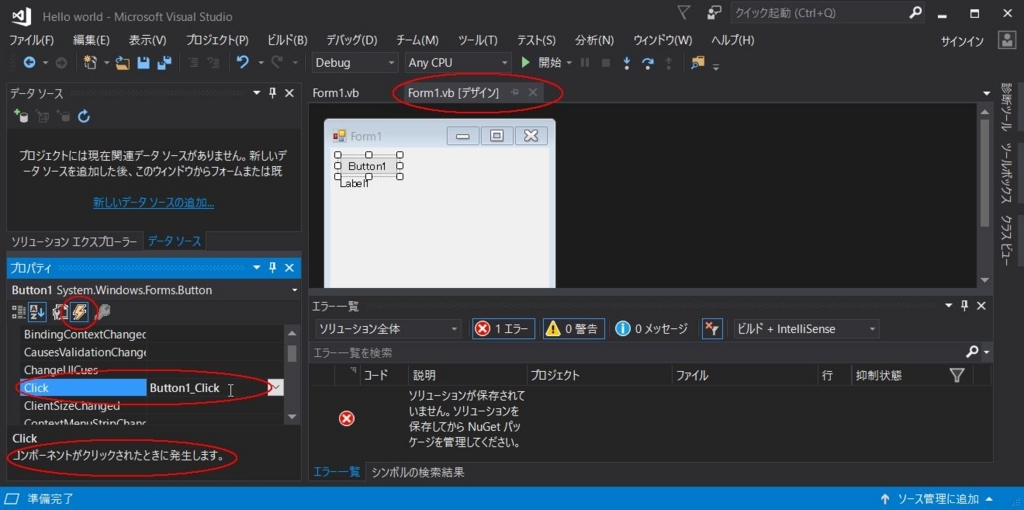Open the ビルド + IntelliSense dropdown
This screenshot has width=1024, height=510.
[x=806, y=329]
